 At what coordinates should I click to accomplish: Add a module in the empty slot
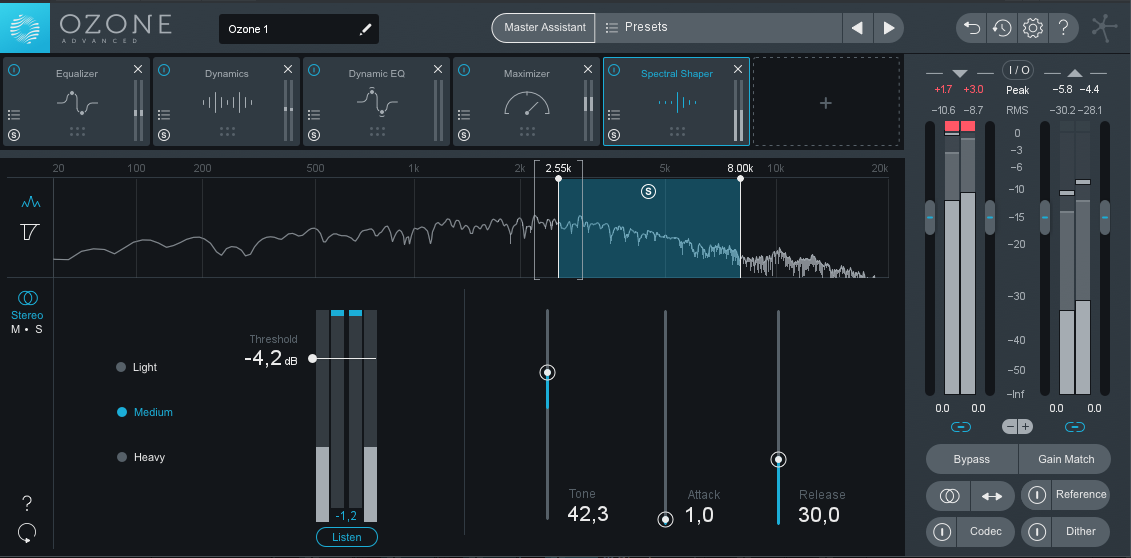point(825,103)
